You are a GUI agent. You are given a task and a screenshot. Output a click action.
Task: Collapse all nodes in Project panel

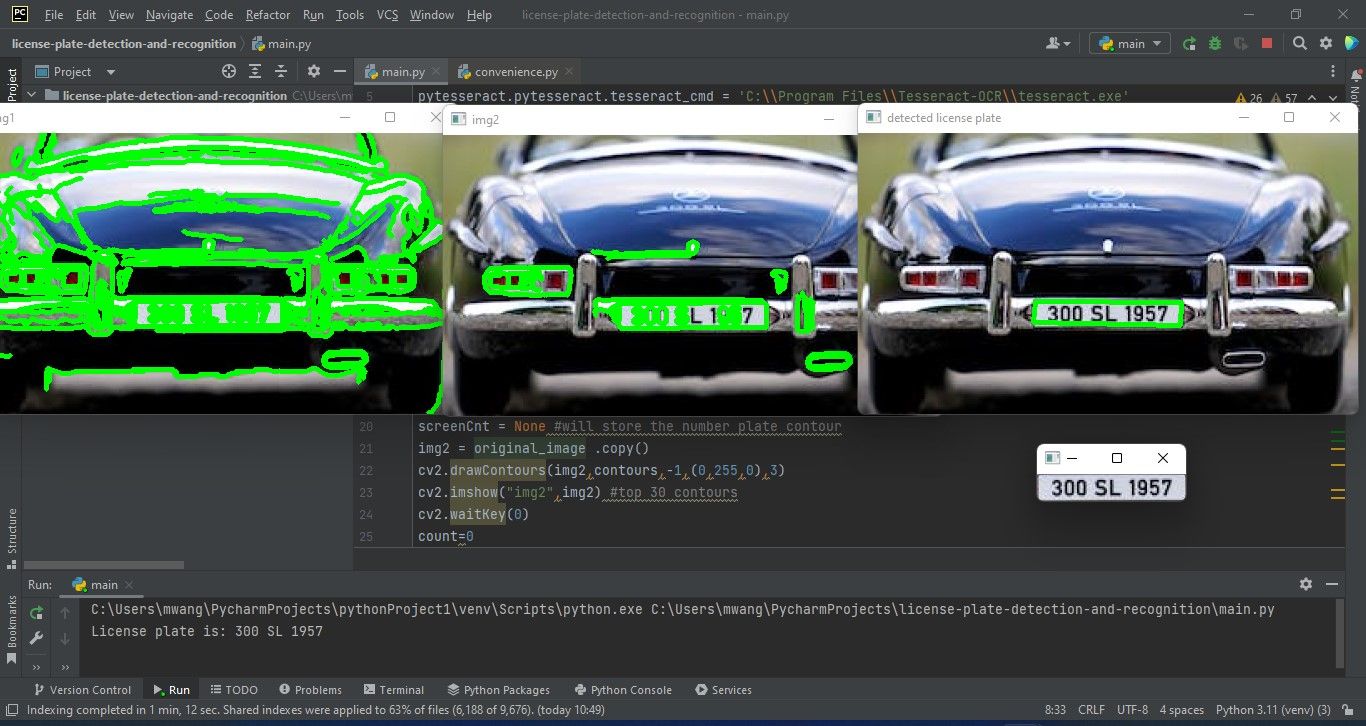[x=282, y=72]
